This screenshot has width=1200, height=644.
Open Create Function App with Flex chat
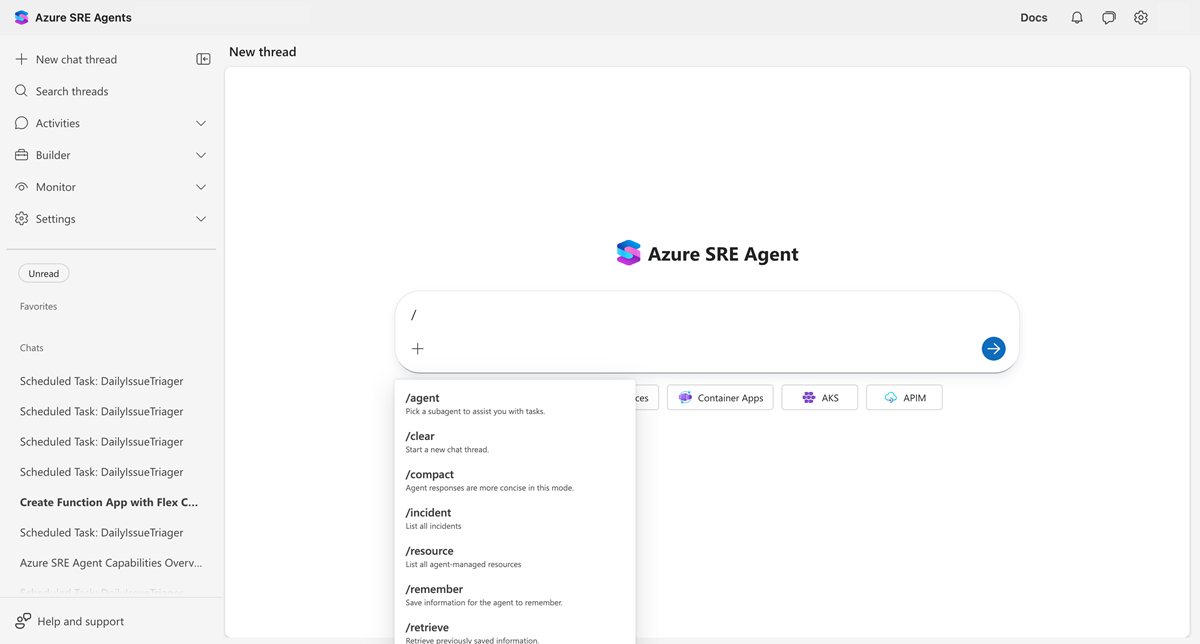(109, 502)
